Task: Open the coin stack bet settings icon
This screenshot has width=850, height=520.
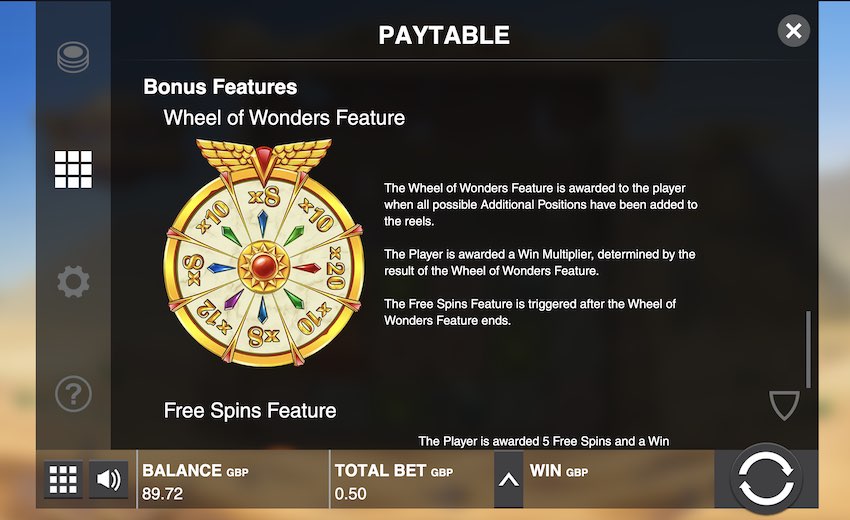Action: (73, 57)
